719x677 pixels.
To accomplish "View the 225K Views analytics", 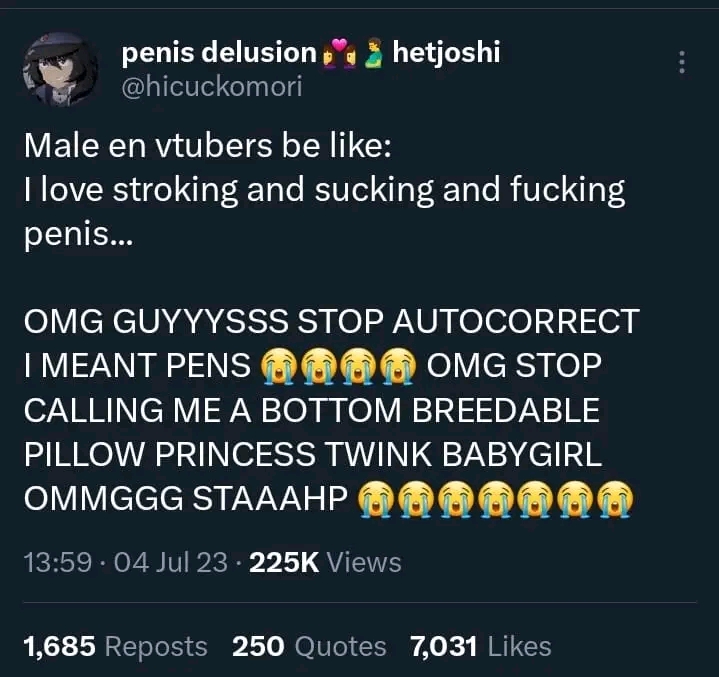I will tap(325, 562).
